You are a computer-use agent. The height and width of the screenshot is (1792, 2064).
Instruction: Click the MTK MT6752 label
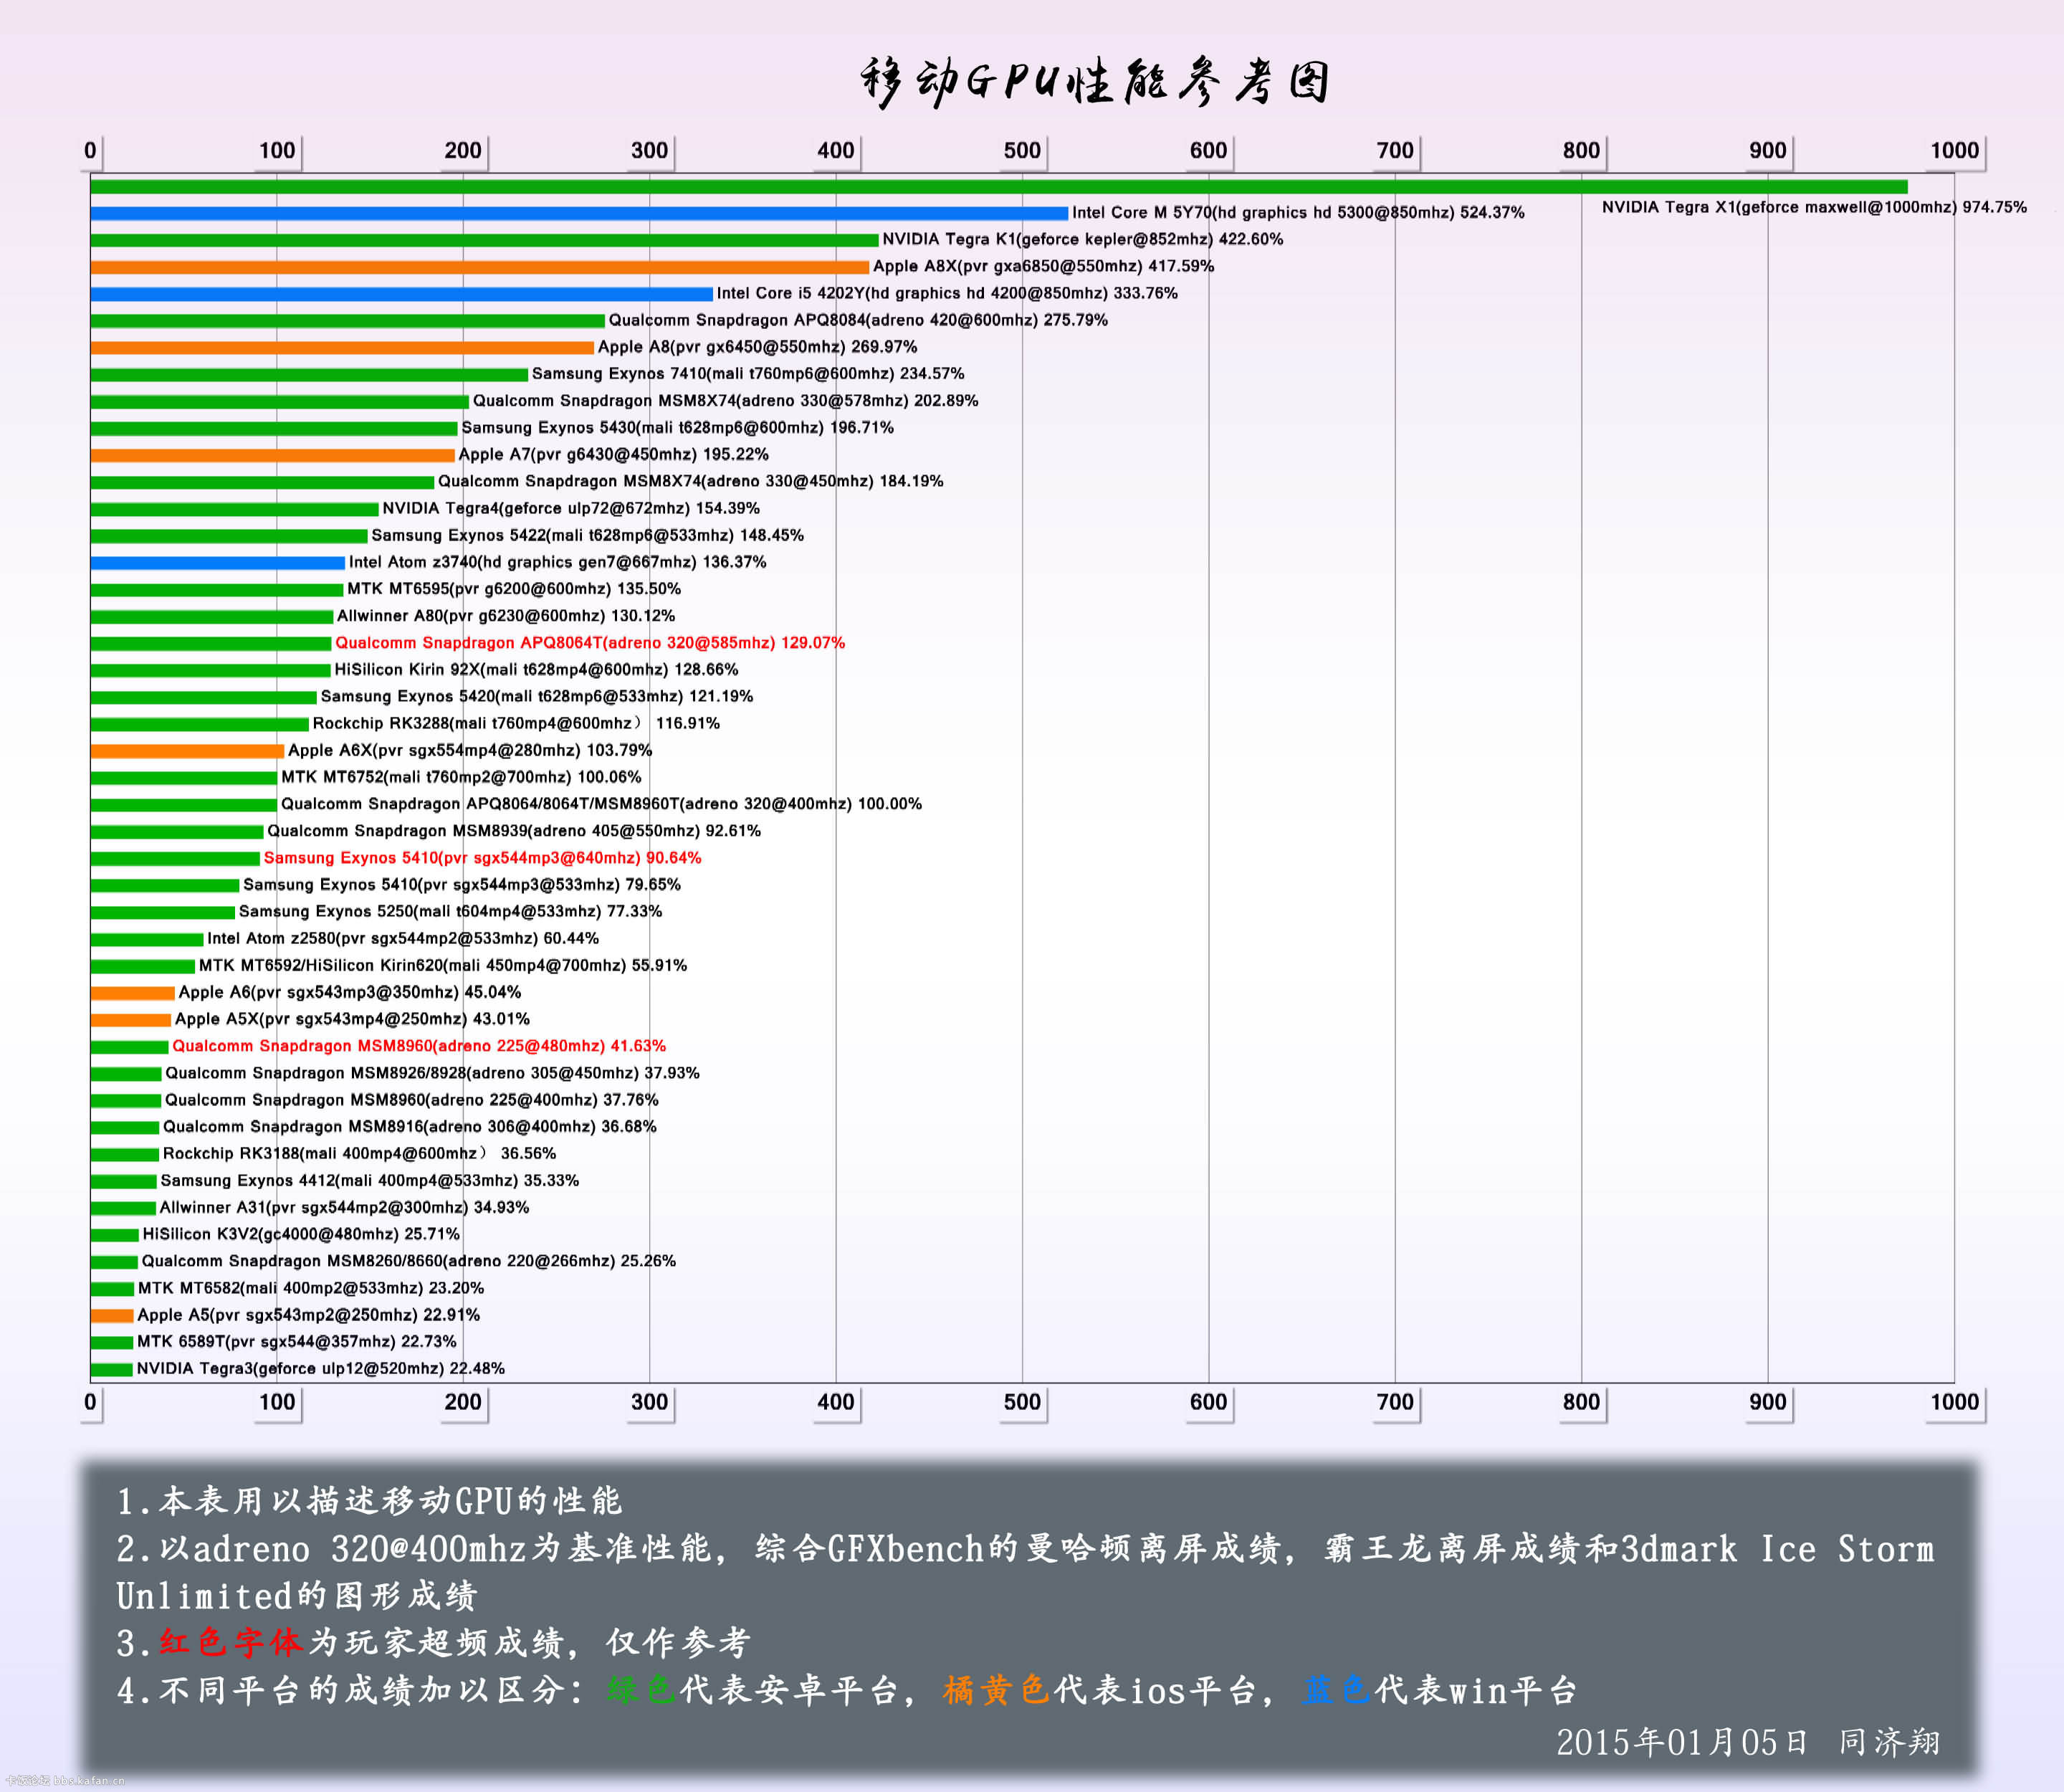[x=461, y=777]
